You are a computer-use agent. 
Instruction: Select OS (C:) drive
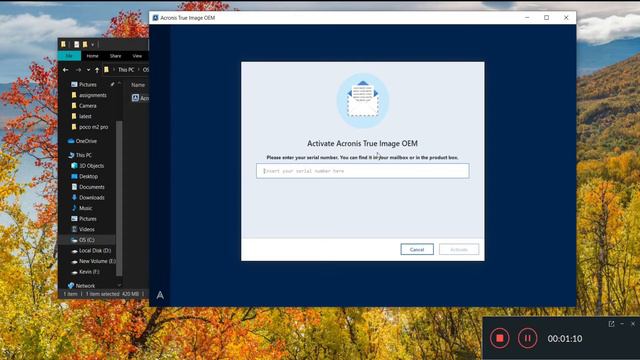click(87, 240)
